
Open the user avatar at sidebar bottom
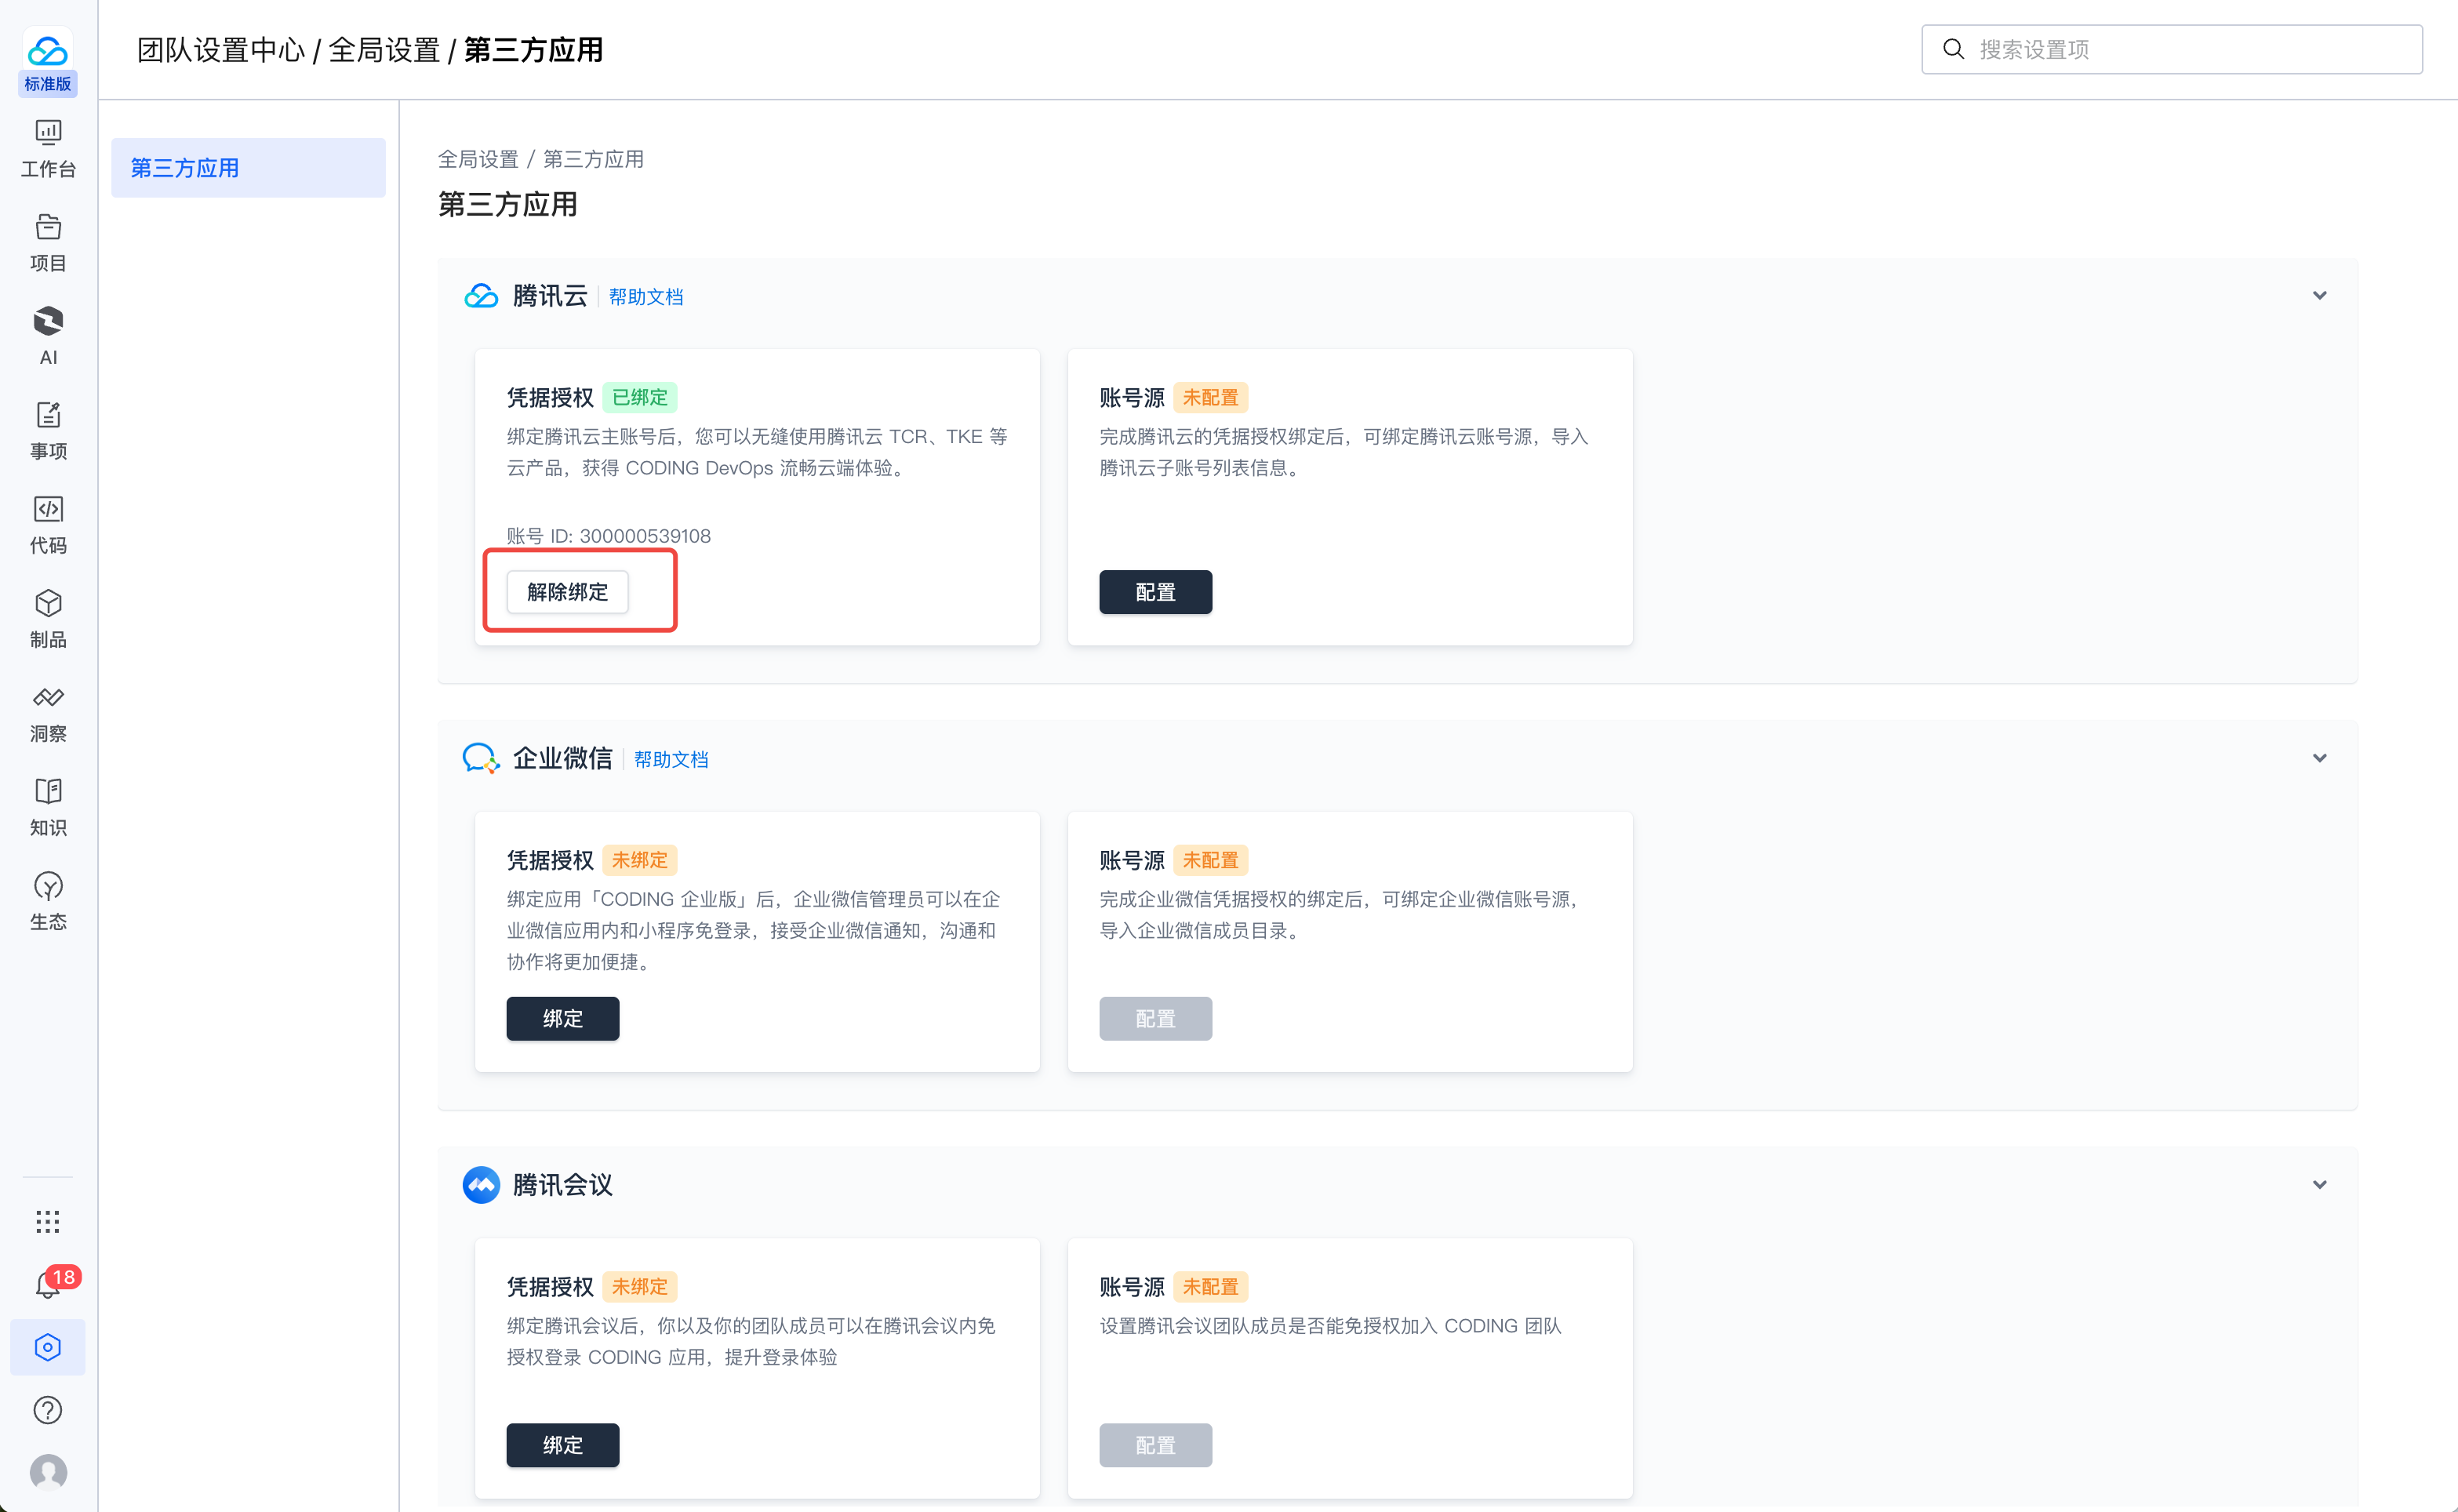48,1472
